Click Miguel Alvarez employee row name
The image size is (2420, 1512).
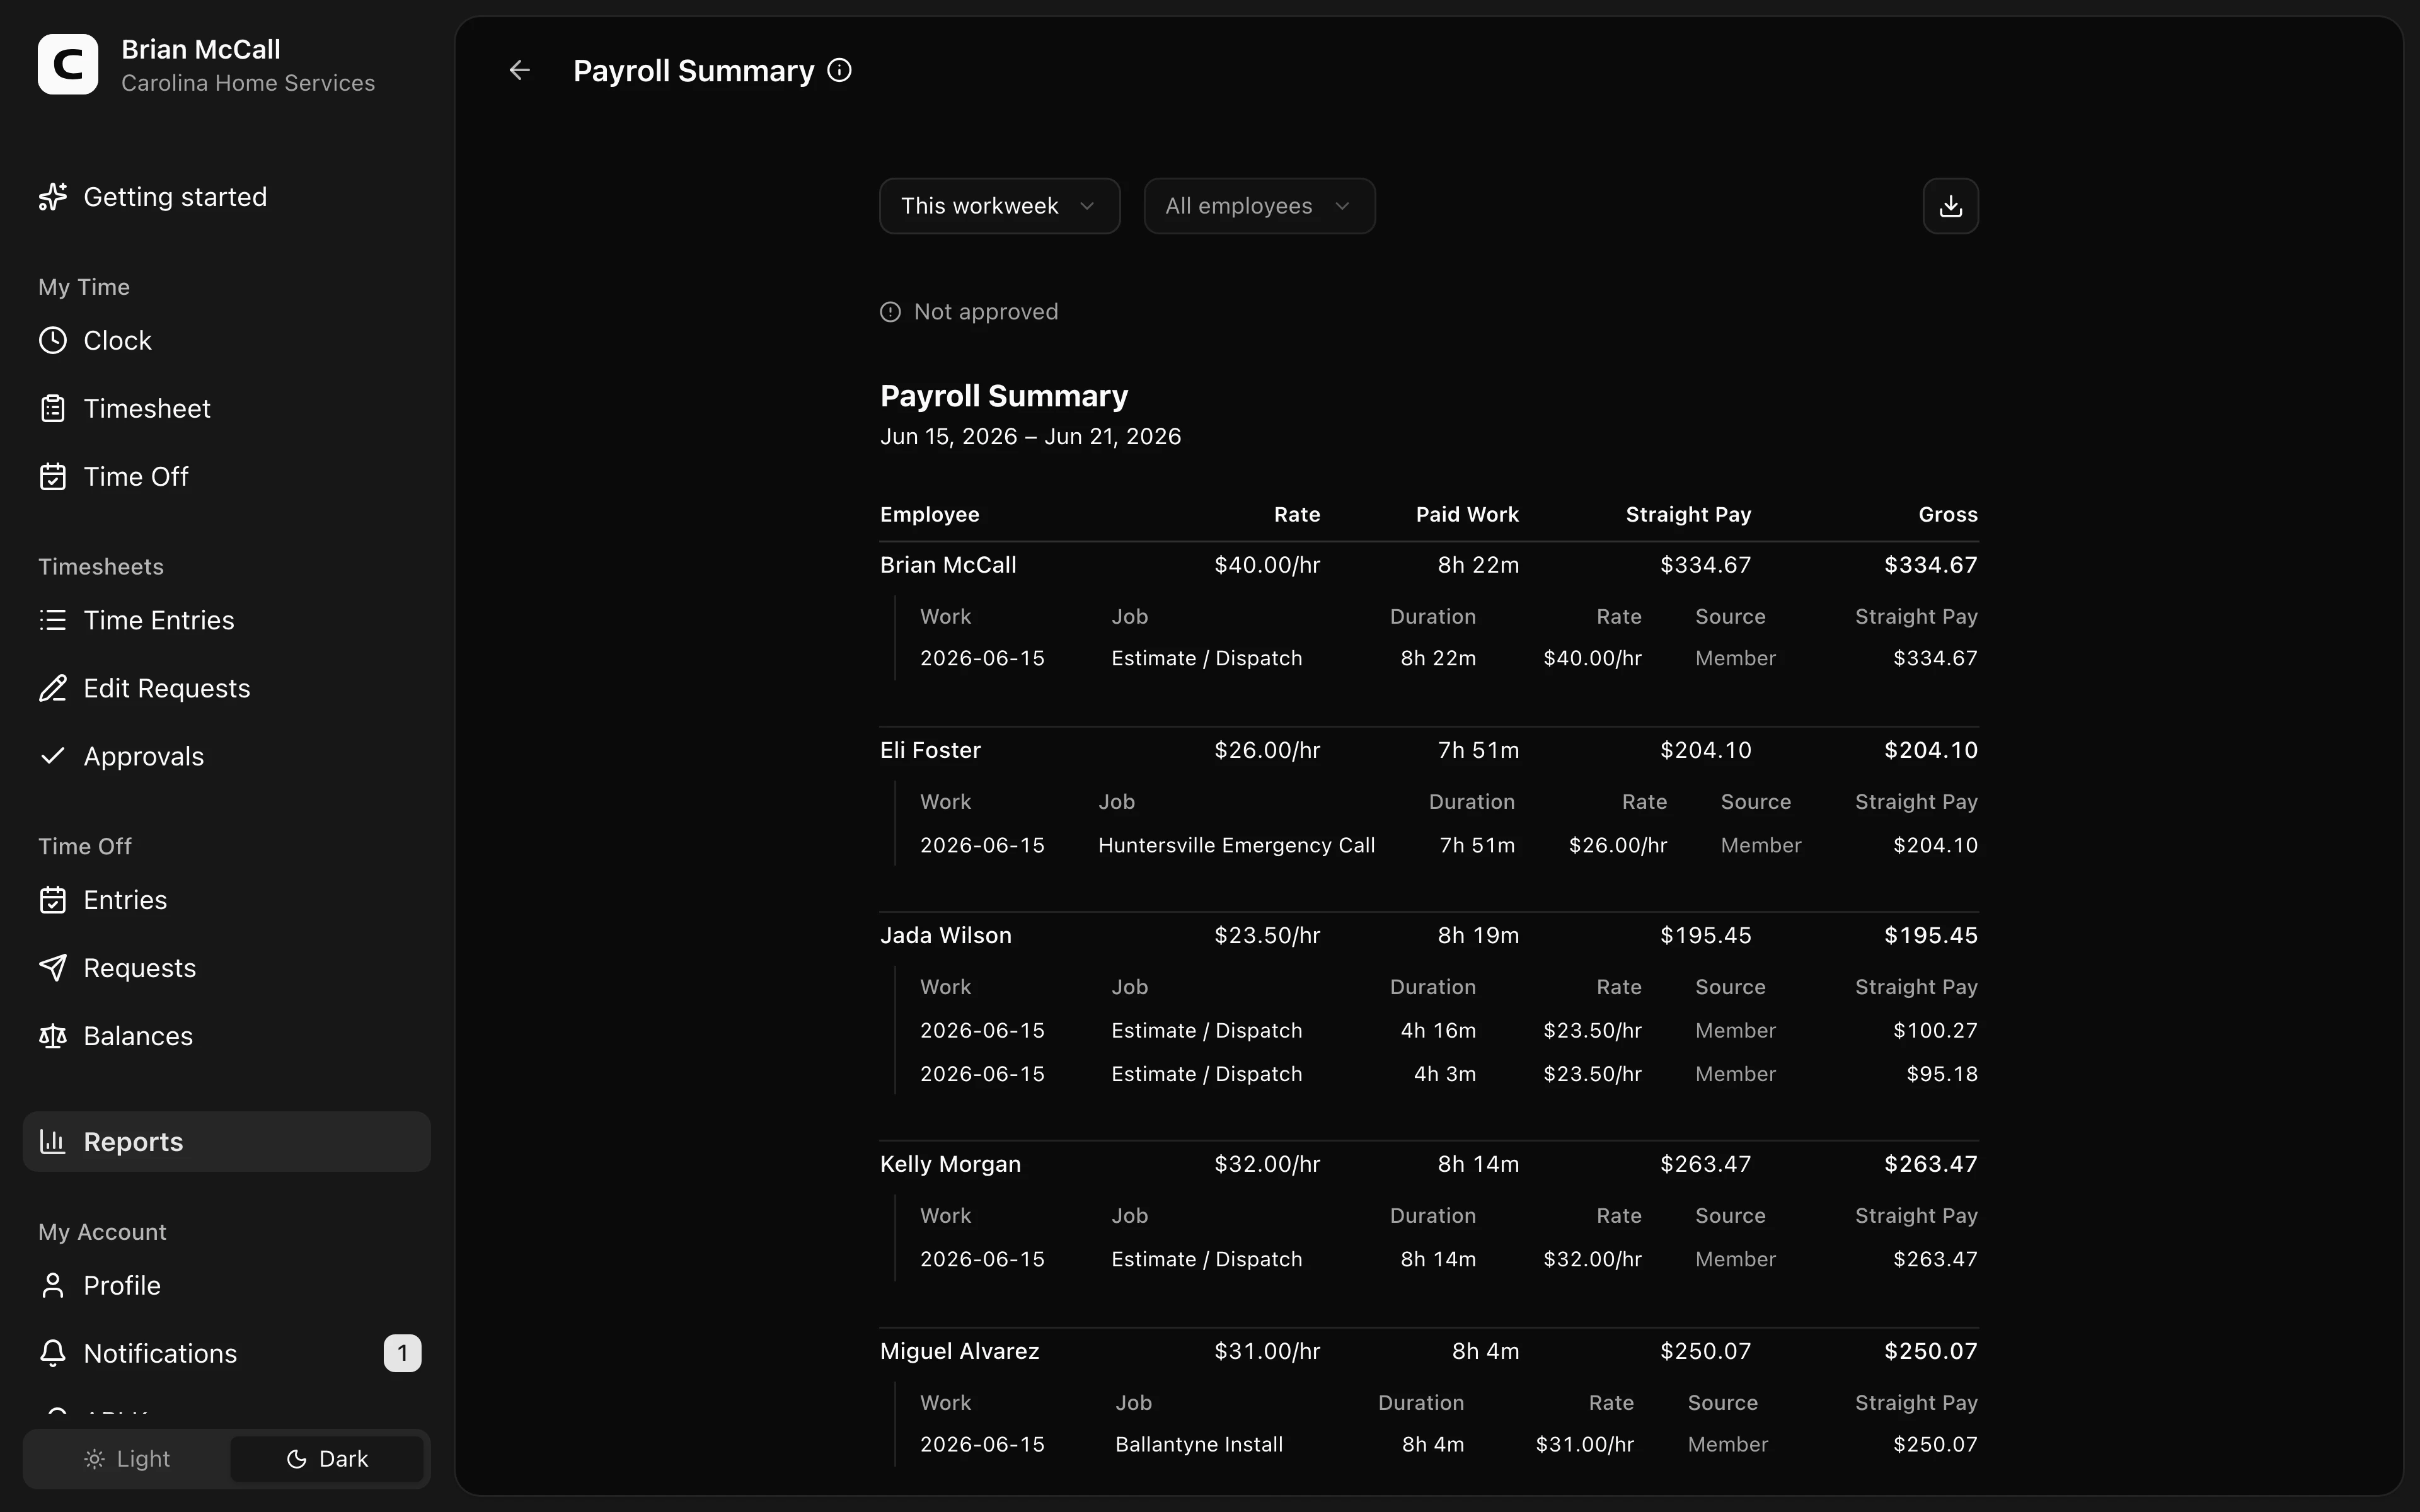pos(960,1351)
